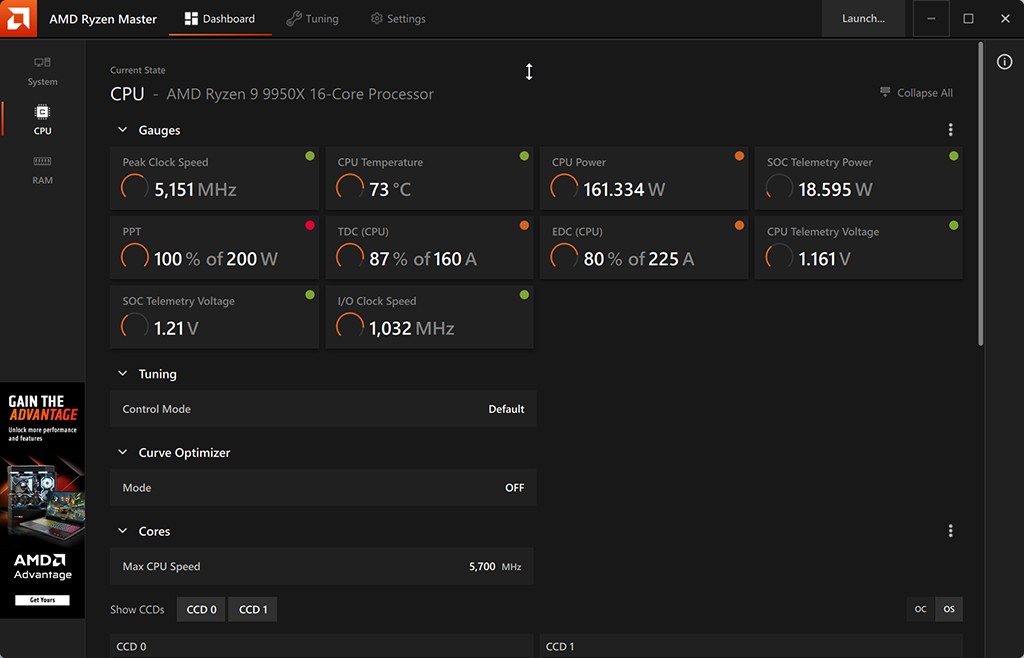This screenshot has width=1024, height=658.
Task: Collapse the Gauges section
Action: 122,130
